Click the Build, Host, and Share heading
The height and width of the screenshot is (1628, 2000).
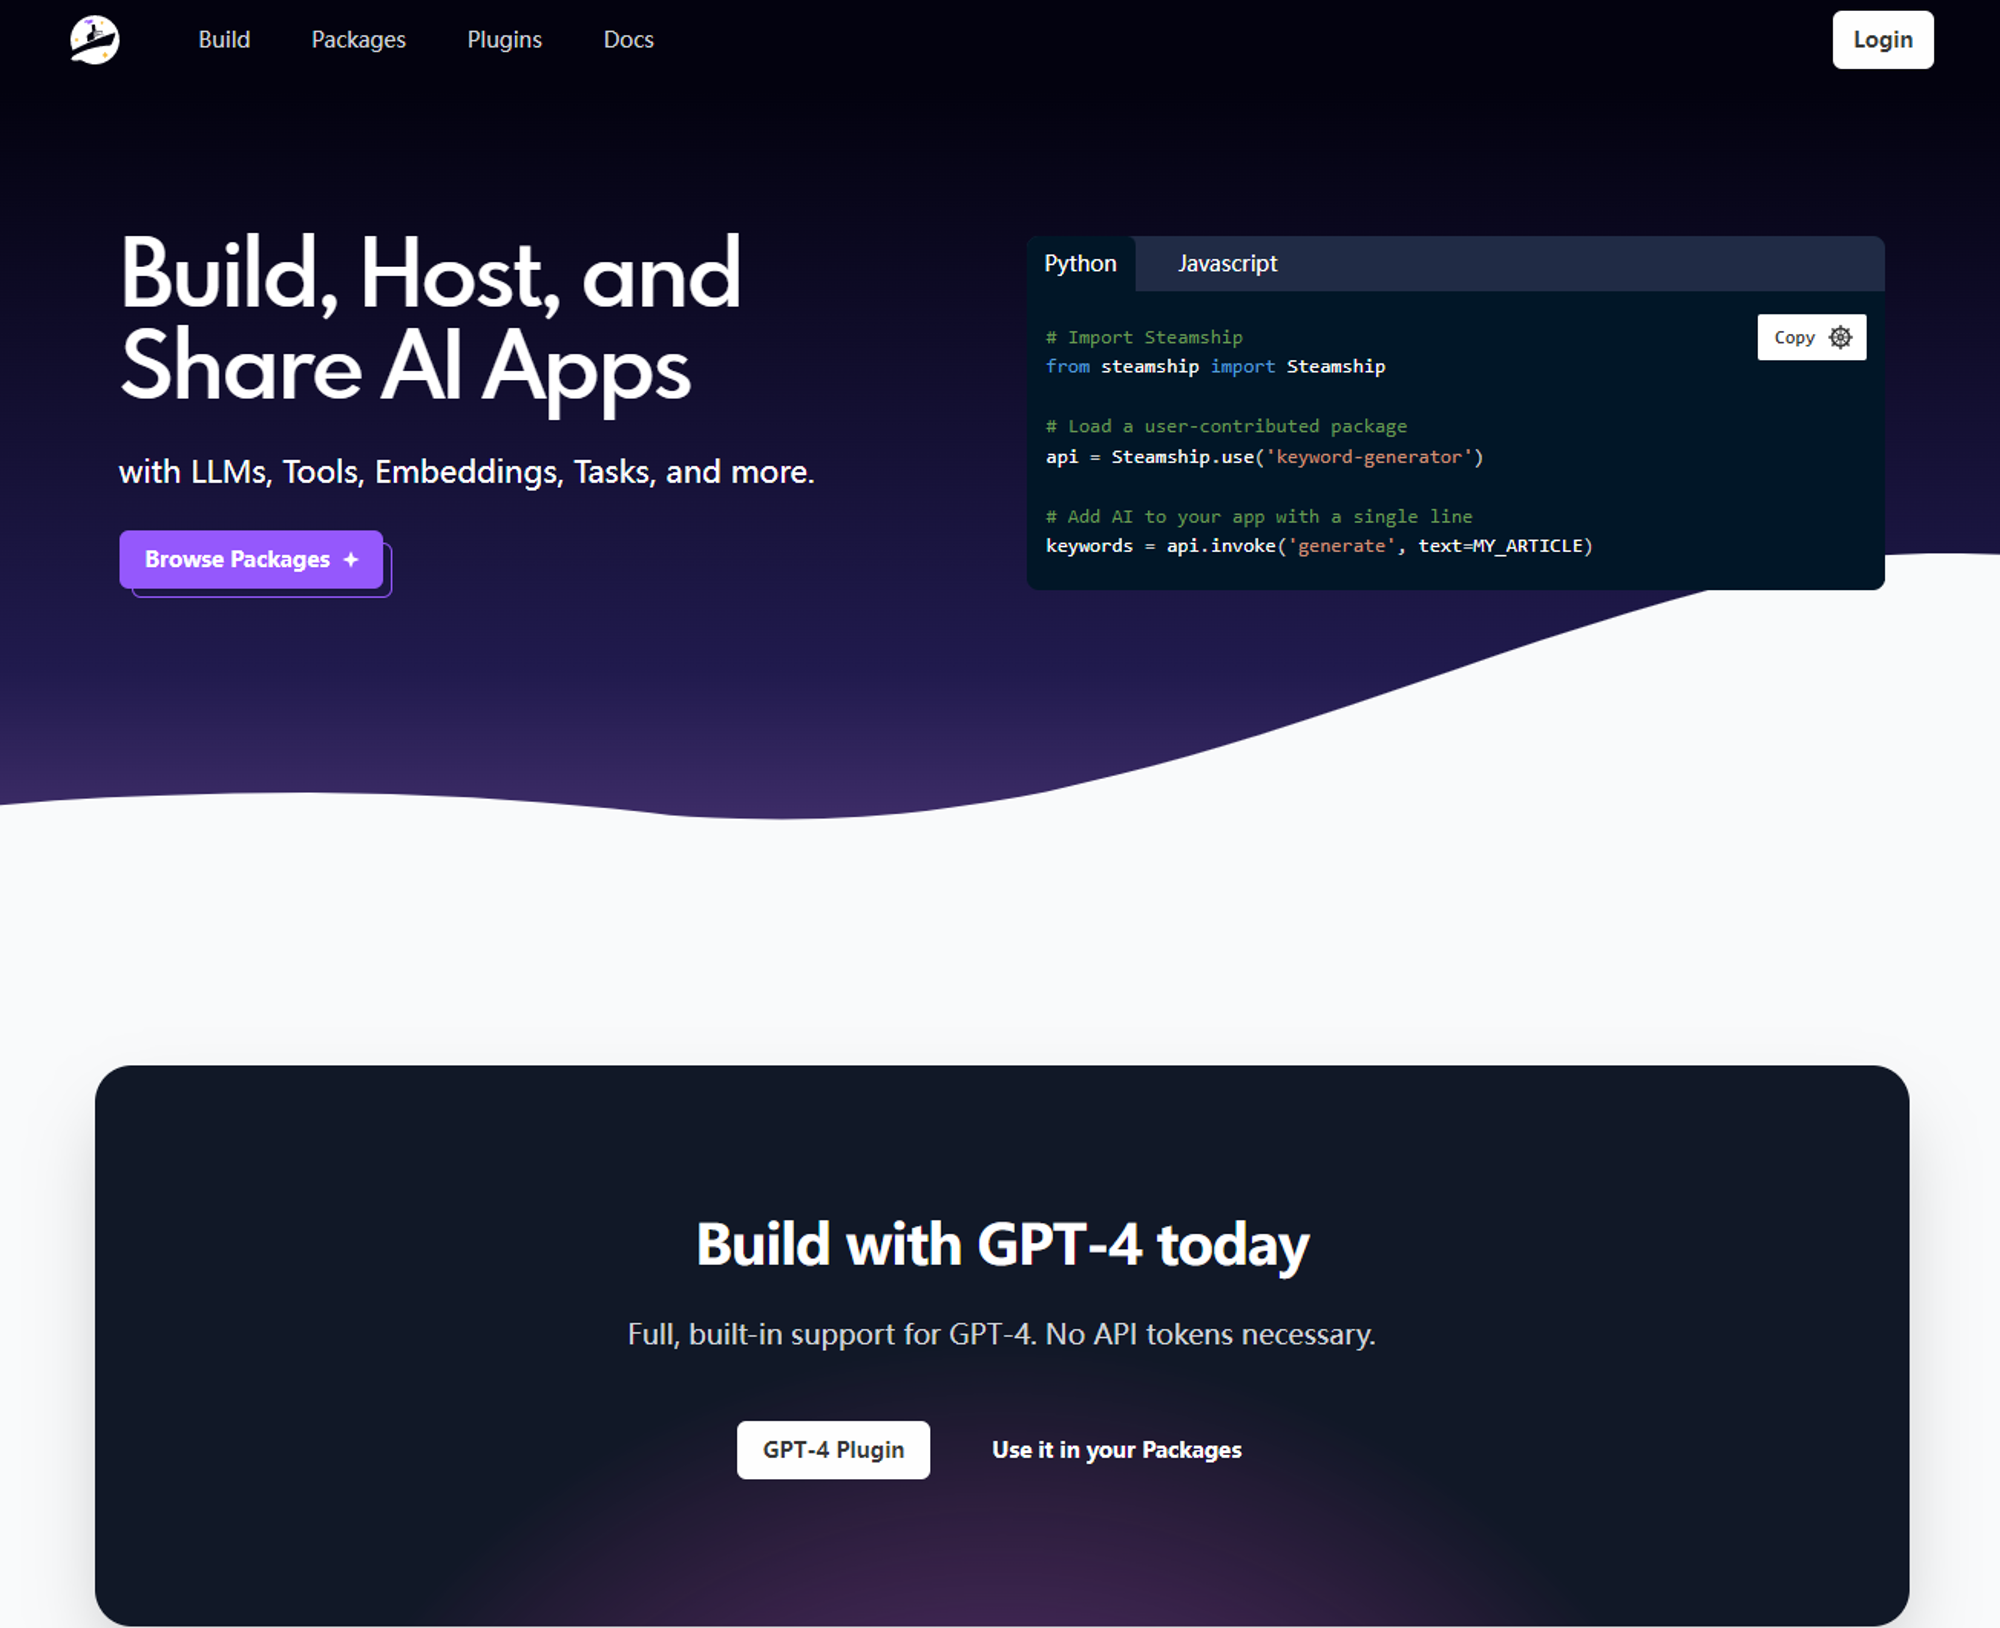[x=430, y=320]
